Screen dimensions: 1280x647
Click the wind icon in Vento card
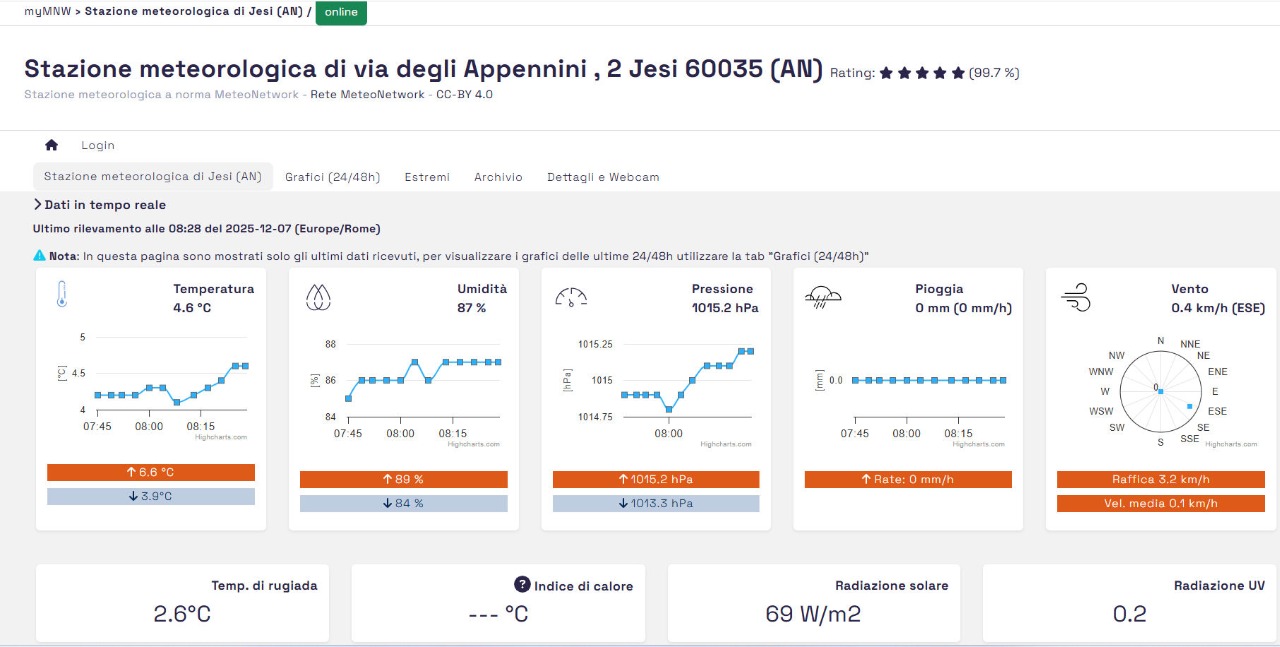pyautogui.click(x=1075, y=297)
